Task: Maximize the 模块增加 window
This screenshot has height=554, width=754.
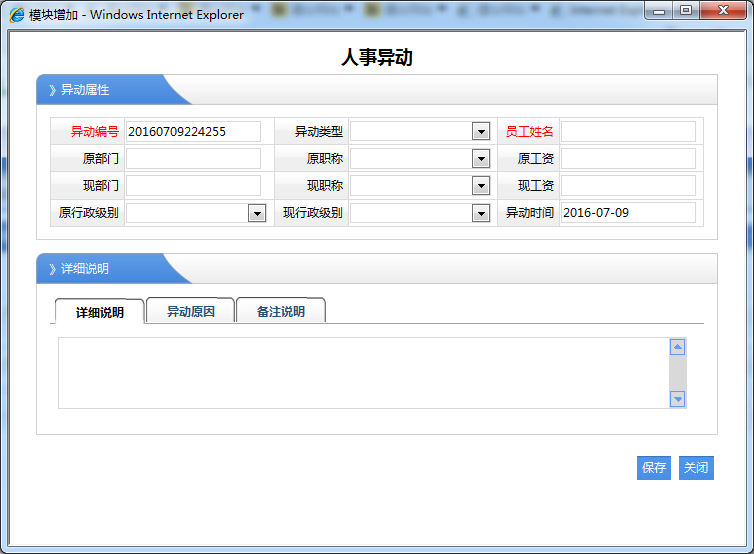Action: (686, 11)
